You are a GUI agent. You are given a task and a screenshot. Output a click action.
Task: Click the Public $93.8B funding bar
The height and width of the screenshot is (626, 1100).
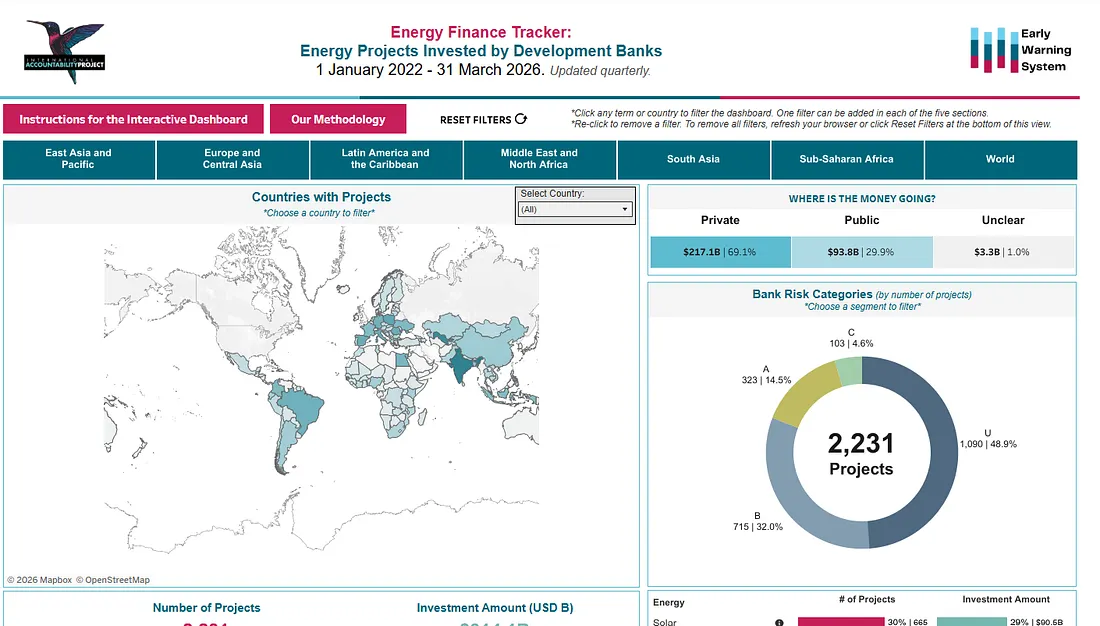point(862,252)
